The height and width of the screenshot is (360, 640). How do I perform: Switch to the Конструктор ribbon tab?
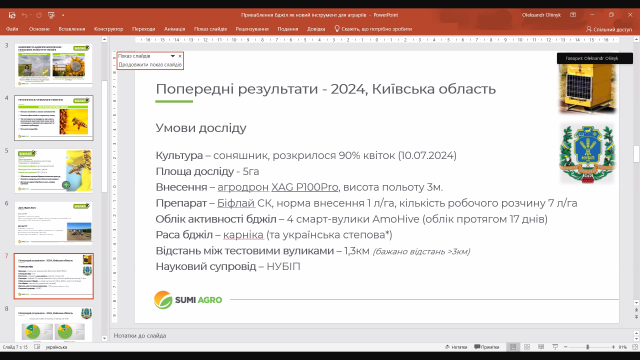pyautogui.click(x=108, y=29)
